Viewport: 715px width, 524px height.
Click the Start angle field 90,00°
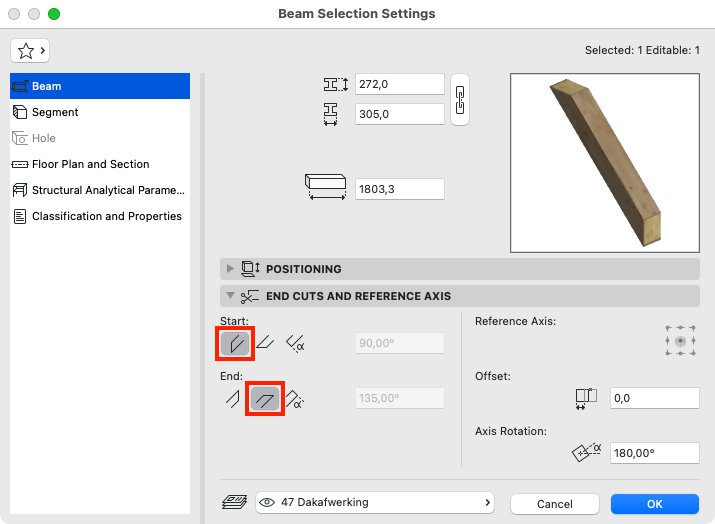[x=399, y=343]
